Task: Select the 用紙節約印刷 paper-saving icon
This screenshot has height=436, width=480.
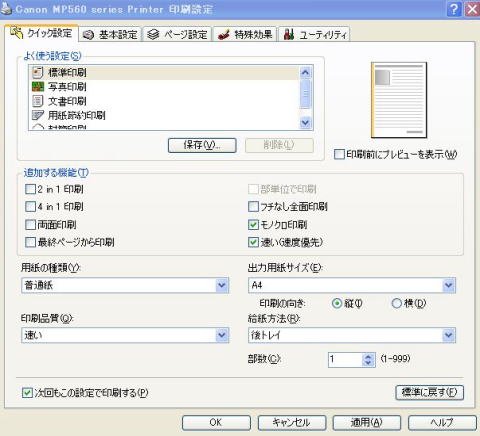Action: (x=38, y=115)
